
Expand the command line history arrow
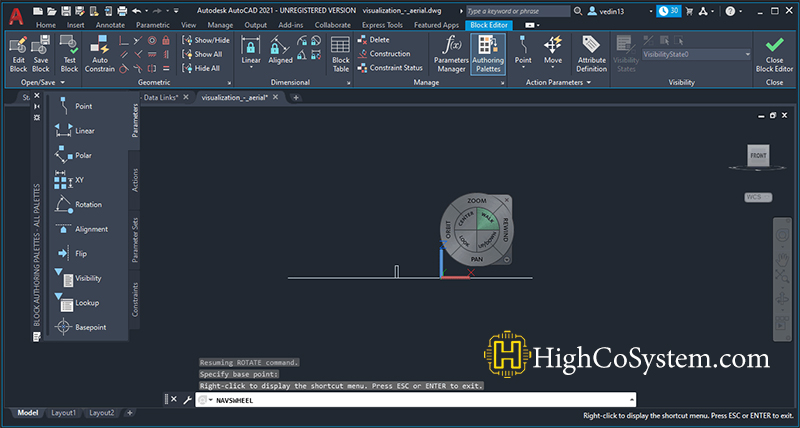coord(632,400)
